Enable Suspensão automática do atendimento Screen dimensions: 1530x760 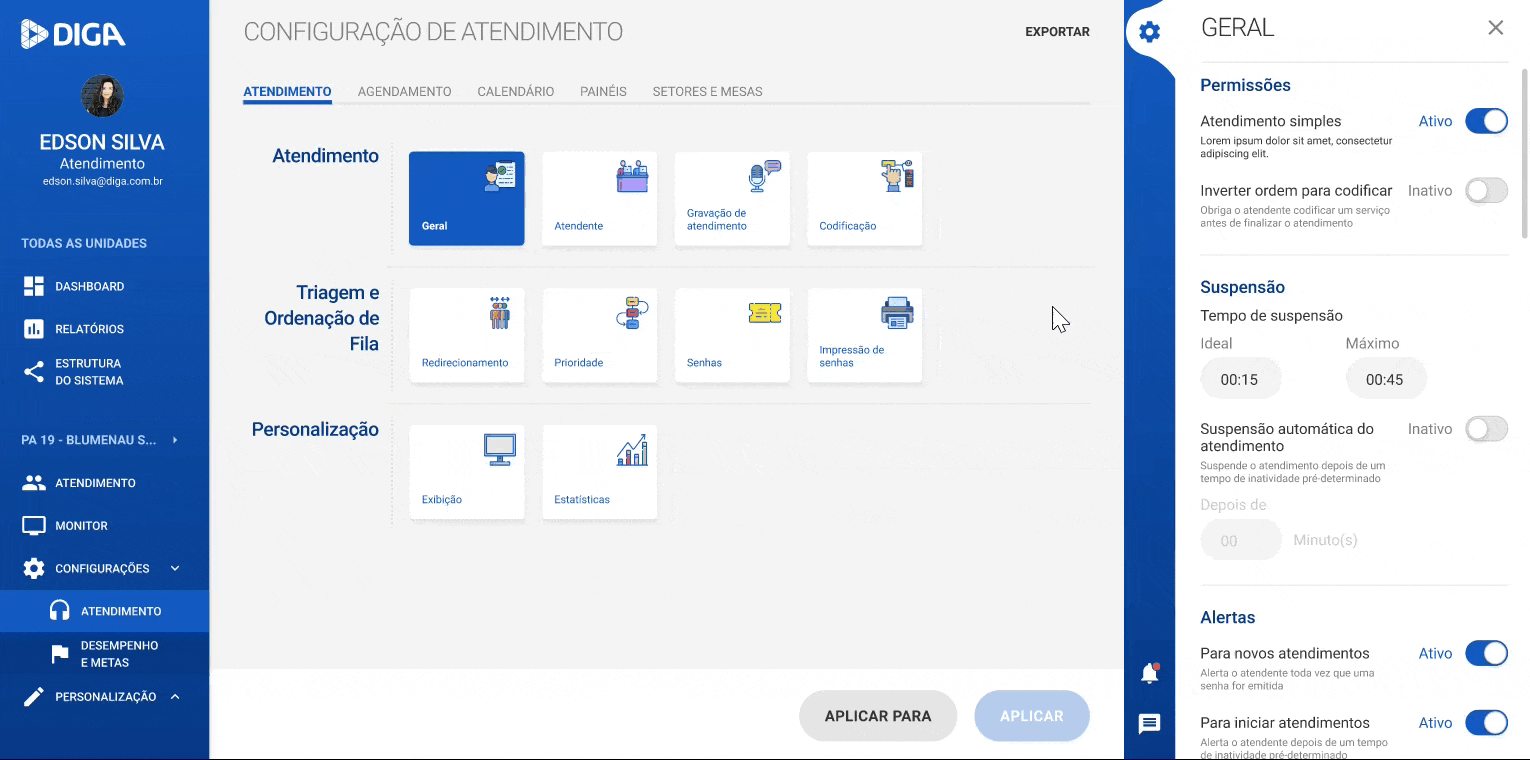click(x=1487, y=428)
